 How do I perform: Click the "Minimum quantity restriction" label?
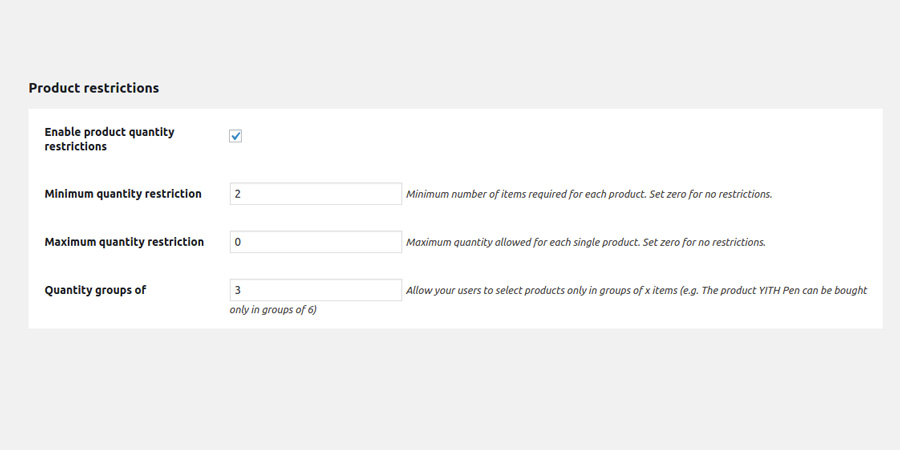pyautogui.click(x=123, y=194)
